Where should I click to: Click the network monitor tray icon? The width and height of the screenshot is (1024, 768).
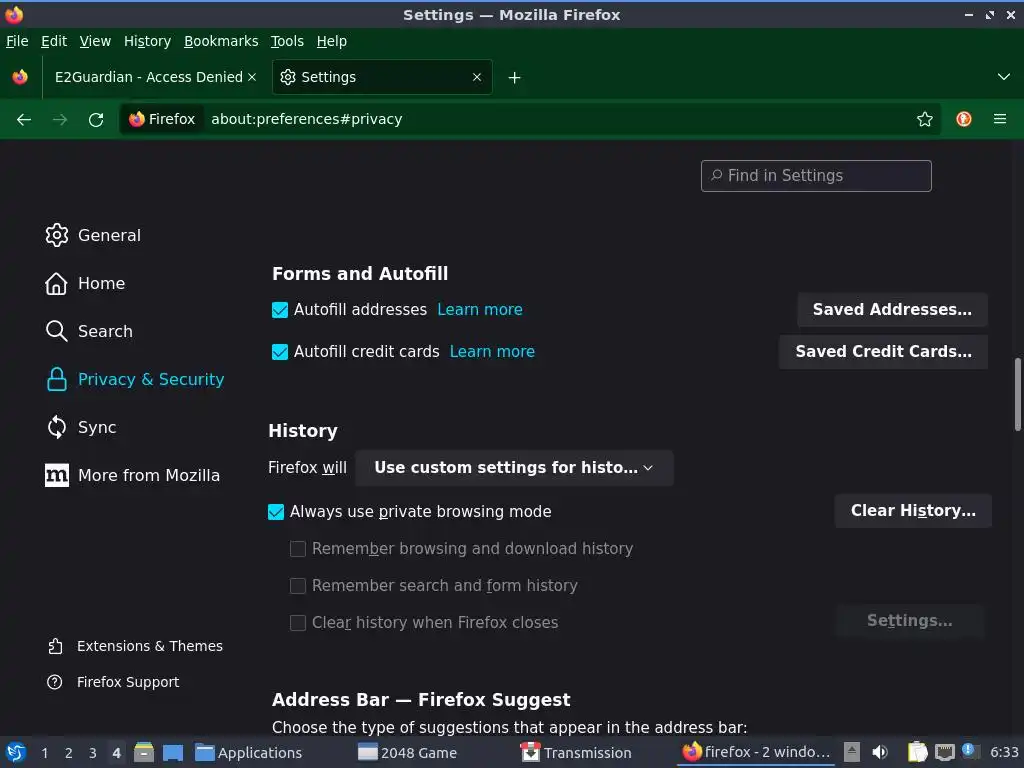click(944, 752)
